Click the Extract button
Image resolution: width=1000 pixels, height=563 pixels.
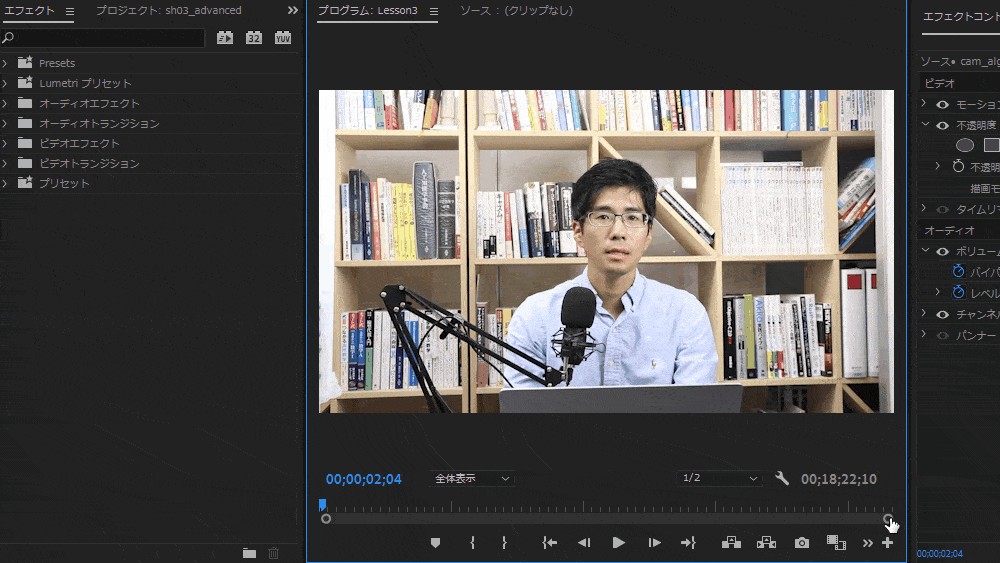(766, 543)
